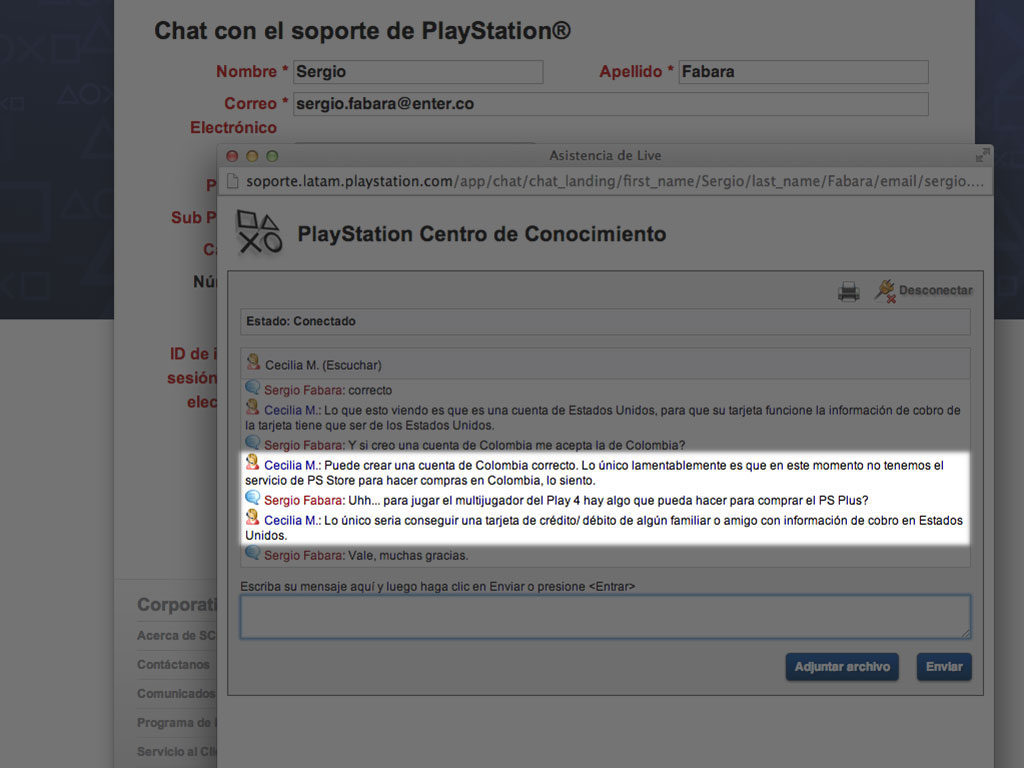
Task: Click the 'Estado: Conectado' status text
Action: pos(300,321)
